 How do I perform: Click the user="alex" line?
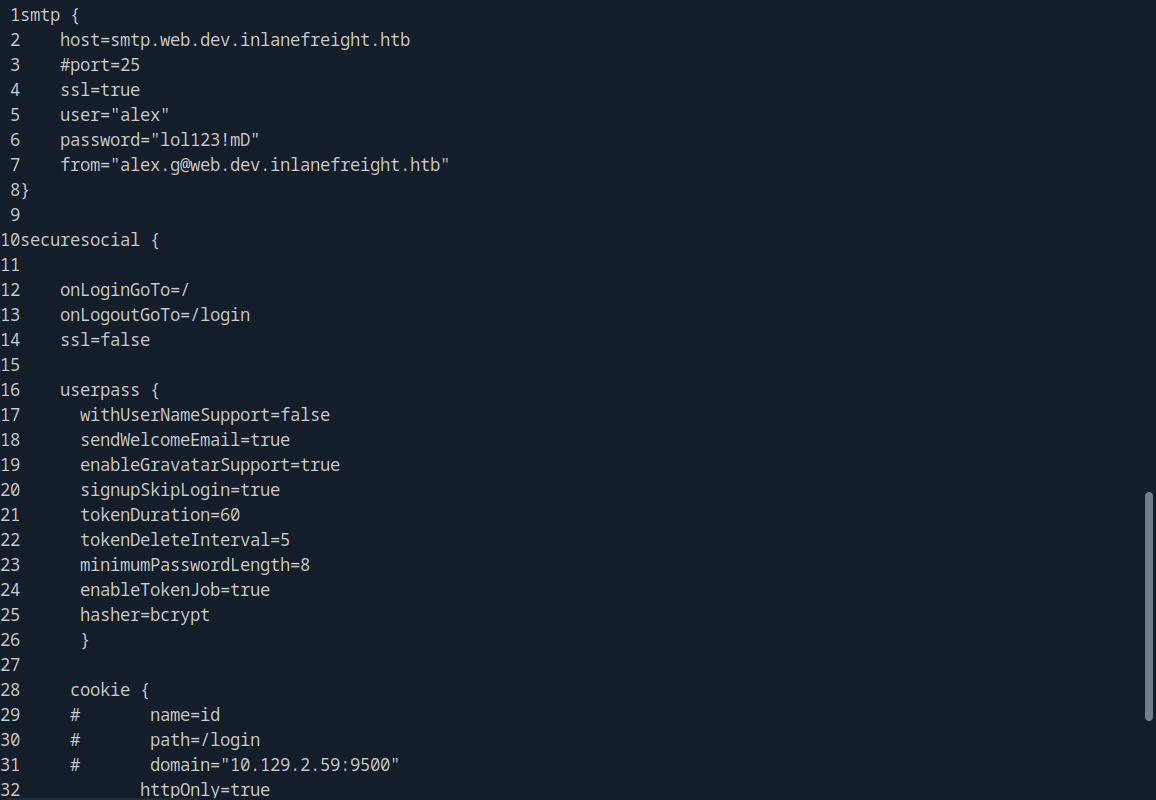pyautogui.click(x=114, y=115)
